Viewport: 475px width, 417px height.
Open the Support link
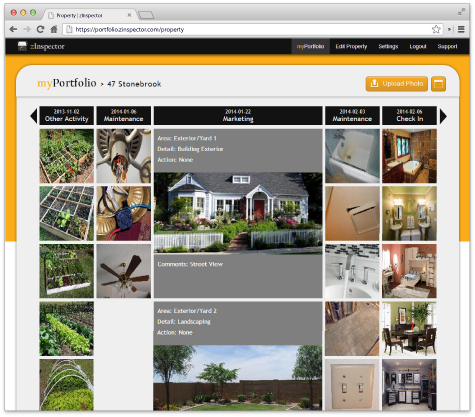[447, 46]
